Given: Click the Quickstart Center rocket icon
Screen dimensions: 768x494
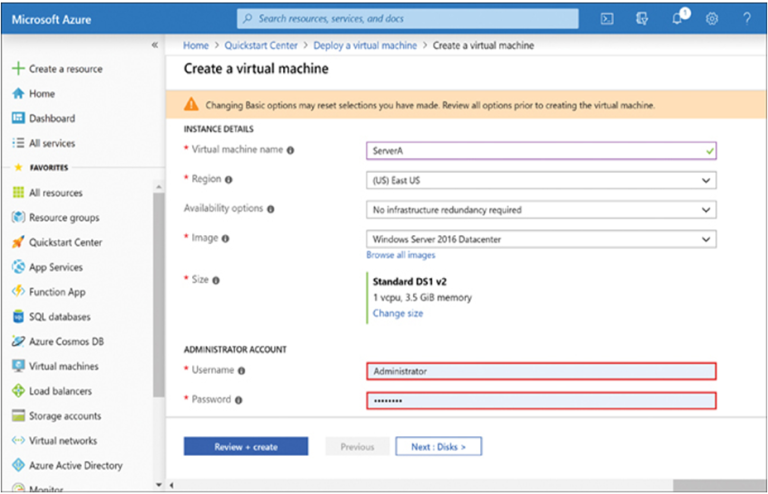Looking at the screenshot, I should (18, 242).
